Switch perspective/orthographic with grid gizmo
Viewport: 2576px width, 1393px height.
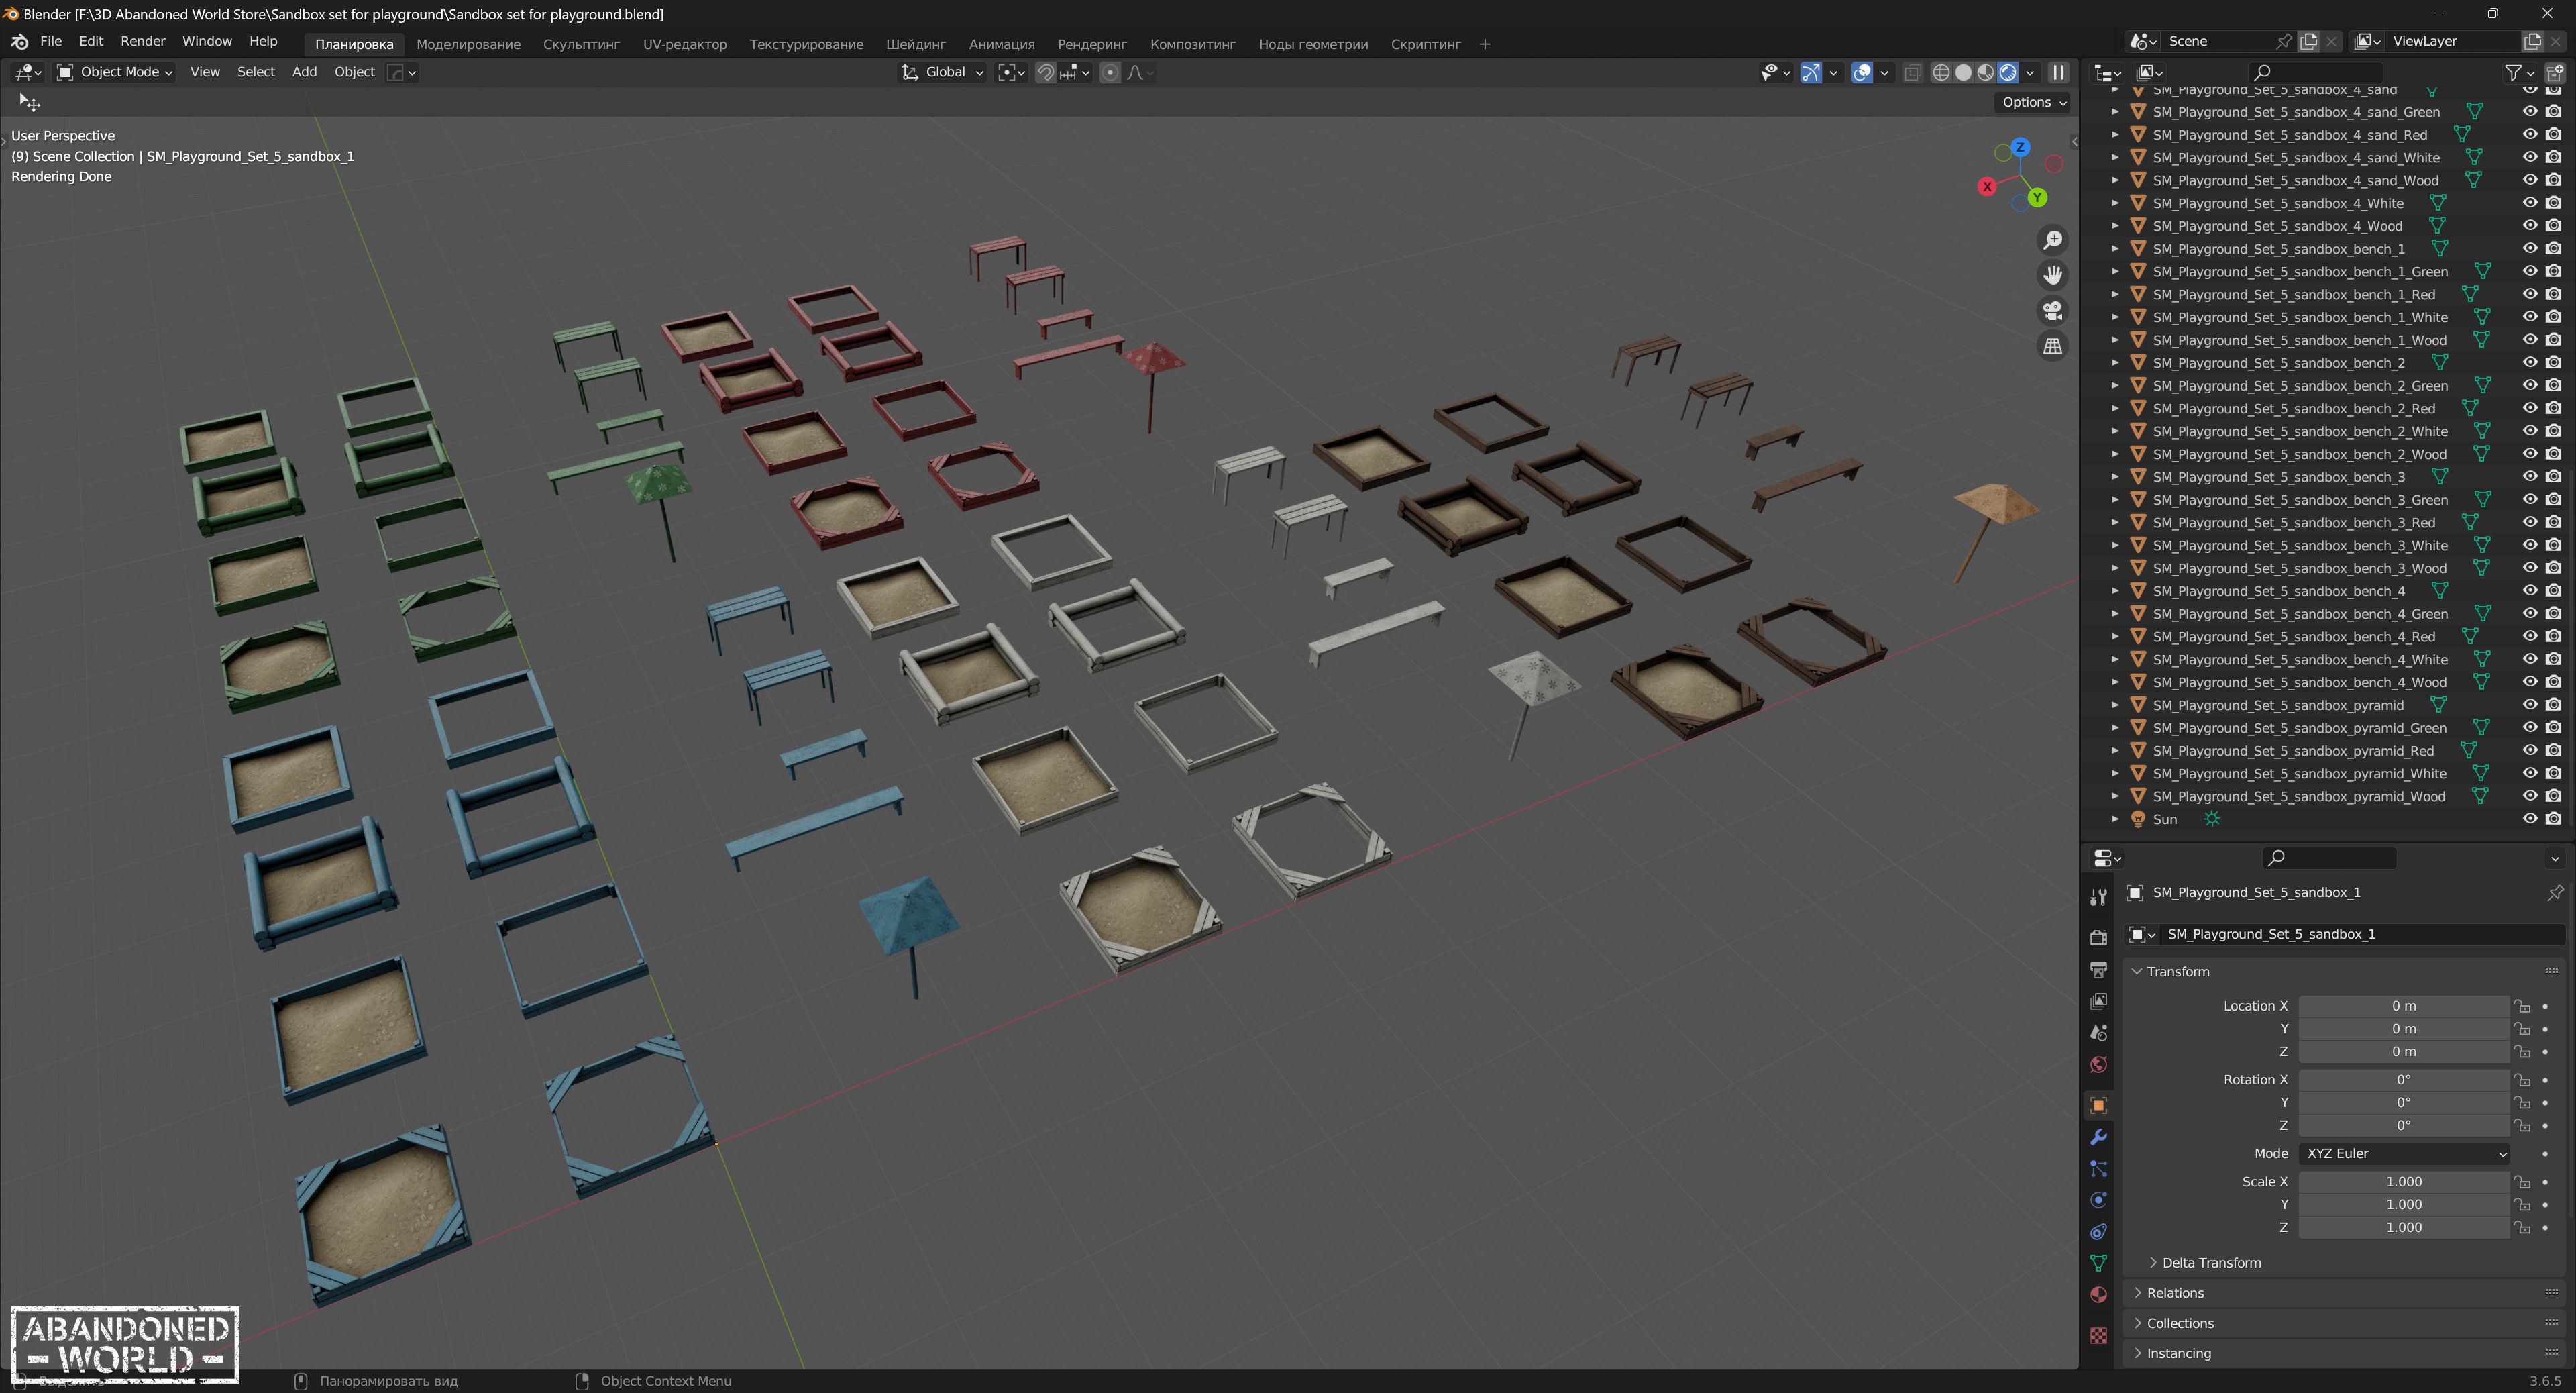(2052, 346)
